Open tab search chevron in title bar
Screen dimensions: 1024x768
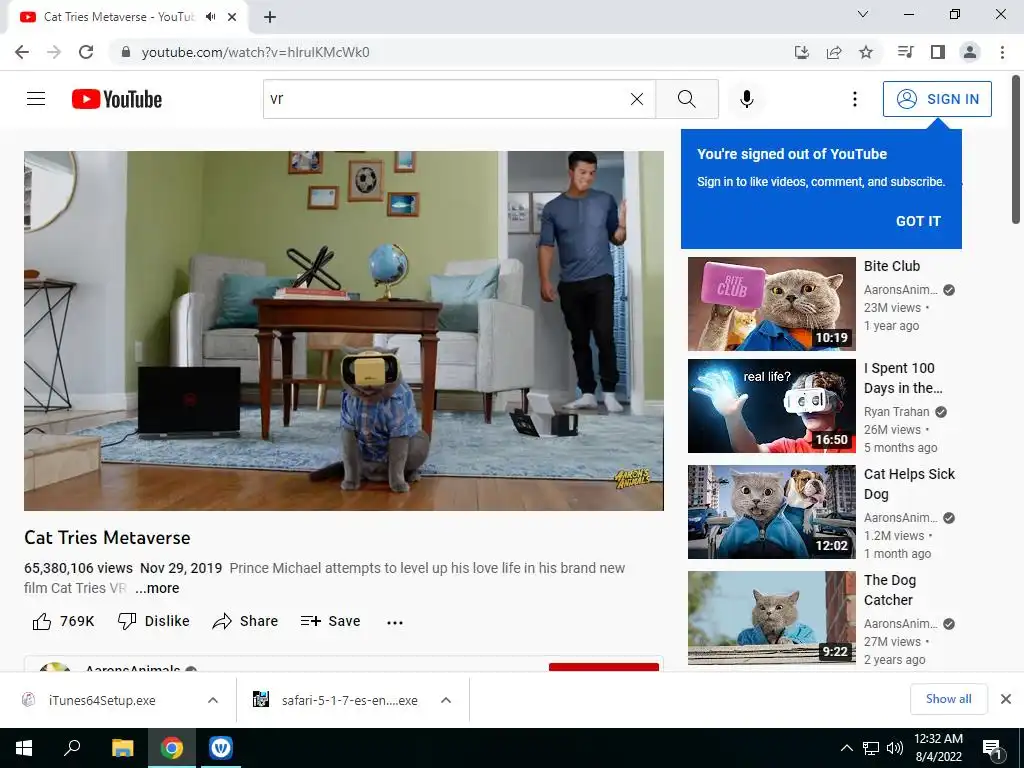(863, 14)
